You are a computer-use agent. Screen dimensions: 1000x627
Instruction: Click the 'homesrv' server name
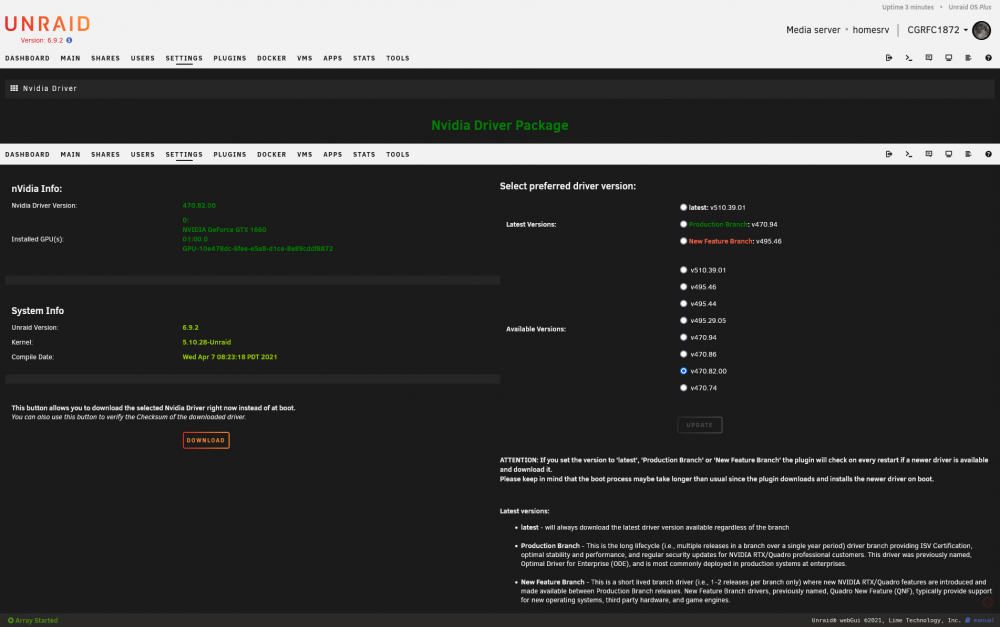[x=871, y=30]
